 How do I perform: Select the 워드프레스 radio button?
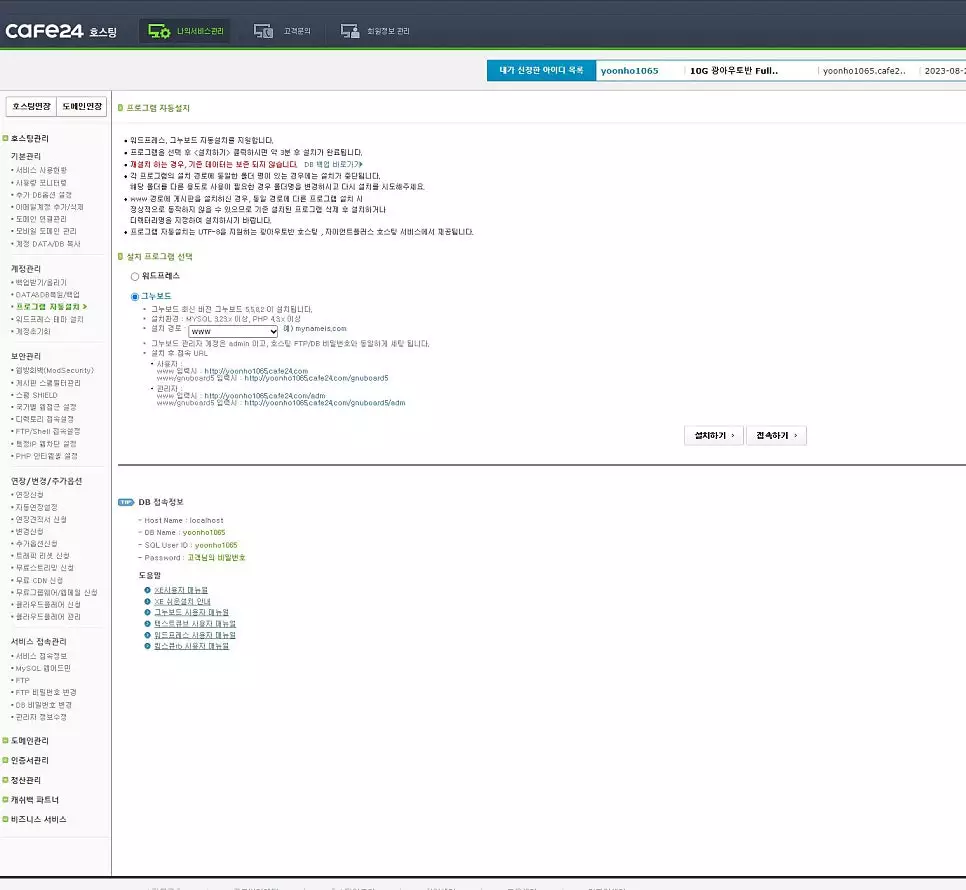tap(136, 276)
